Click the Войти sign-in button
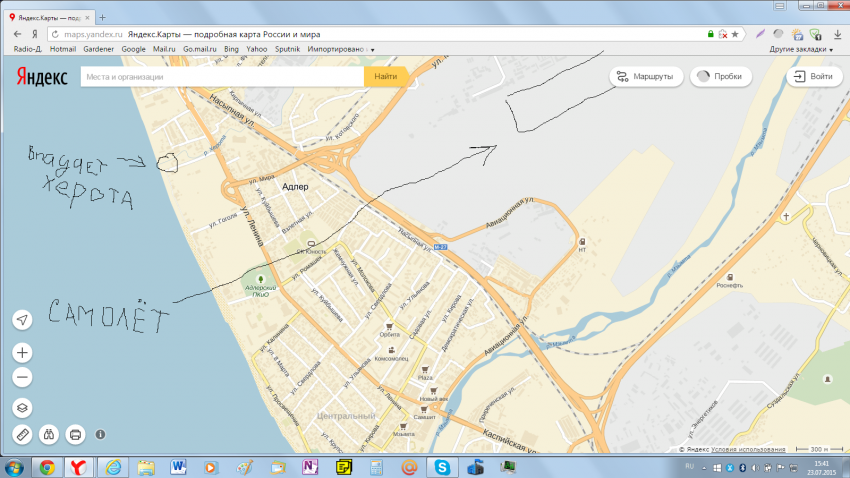 (x=813, y=76)
